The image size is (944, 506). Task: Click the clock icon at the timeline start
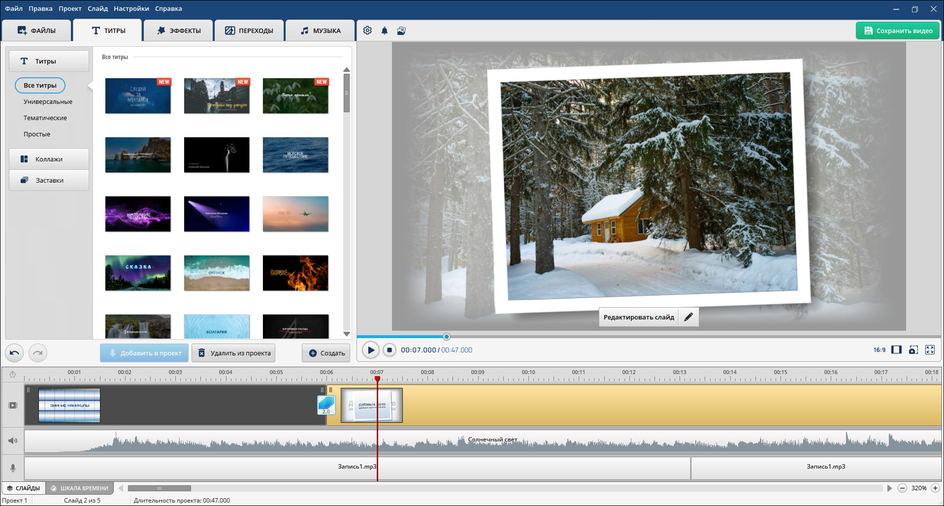click(13, 375)
